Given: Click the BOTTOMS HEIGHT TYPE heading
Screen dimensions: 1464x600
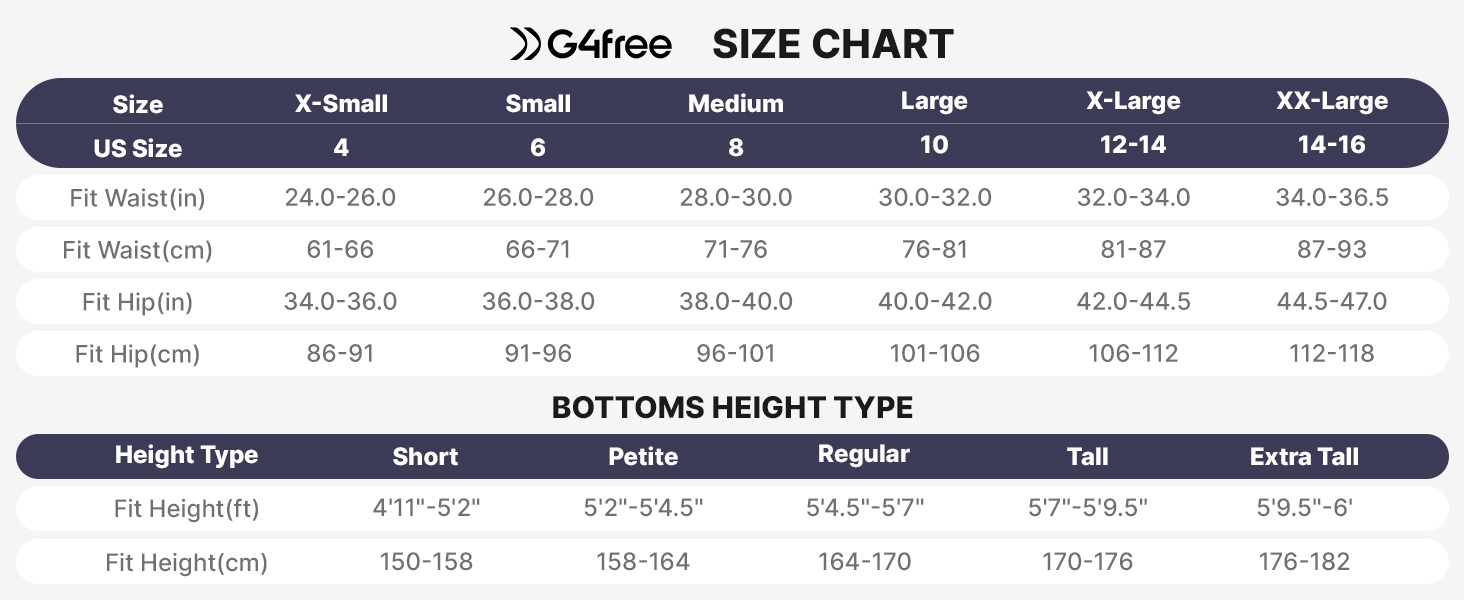Looking at the screenshot, I should click(x=732, y=407).
